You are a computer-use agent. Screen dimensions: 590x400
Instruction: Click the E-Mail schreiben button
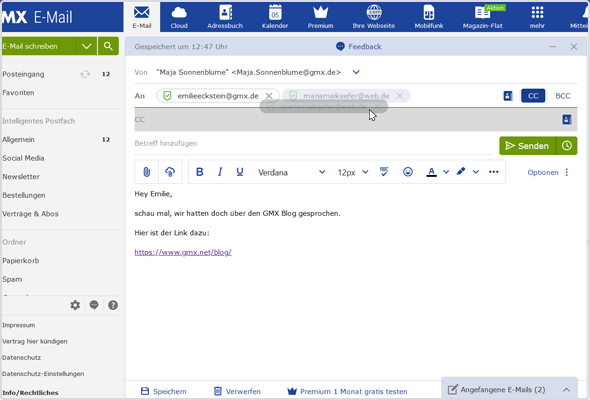[x=38, y=46]
